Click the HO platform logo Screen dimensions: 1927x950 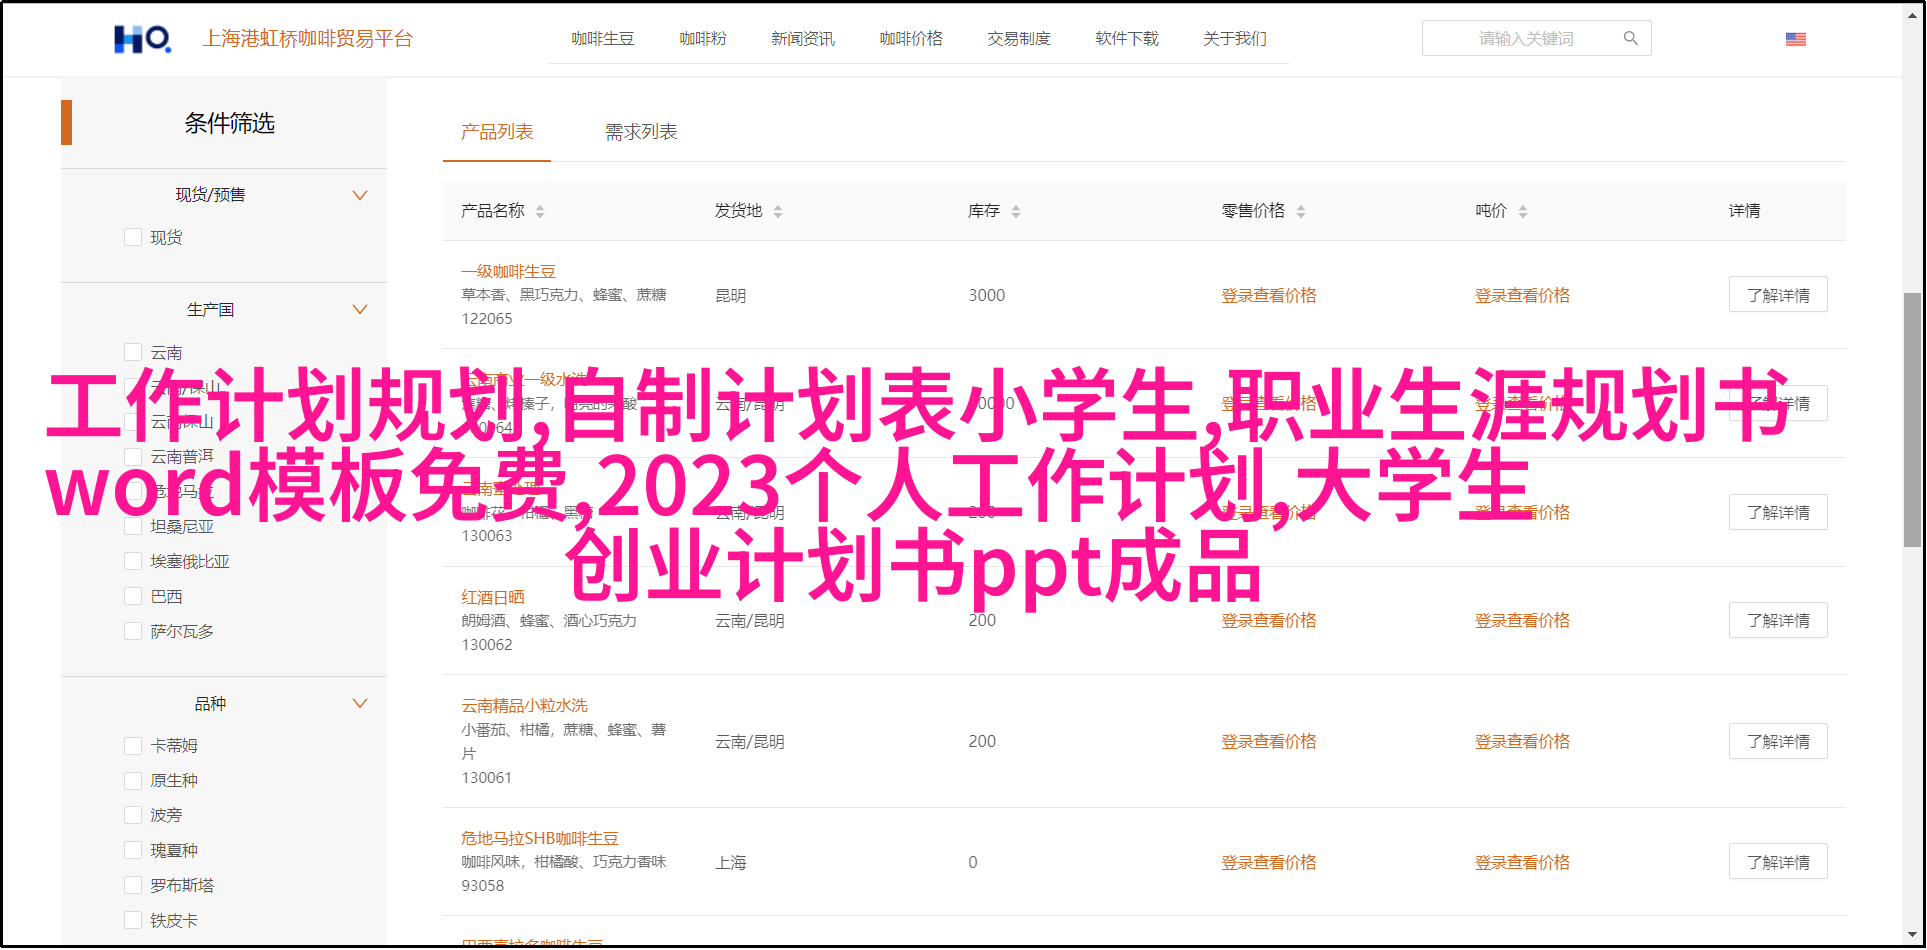coord(142,39)
